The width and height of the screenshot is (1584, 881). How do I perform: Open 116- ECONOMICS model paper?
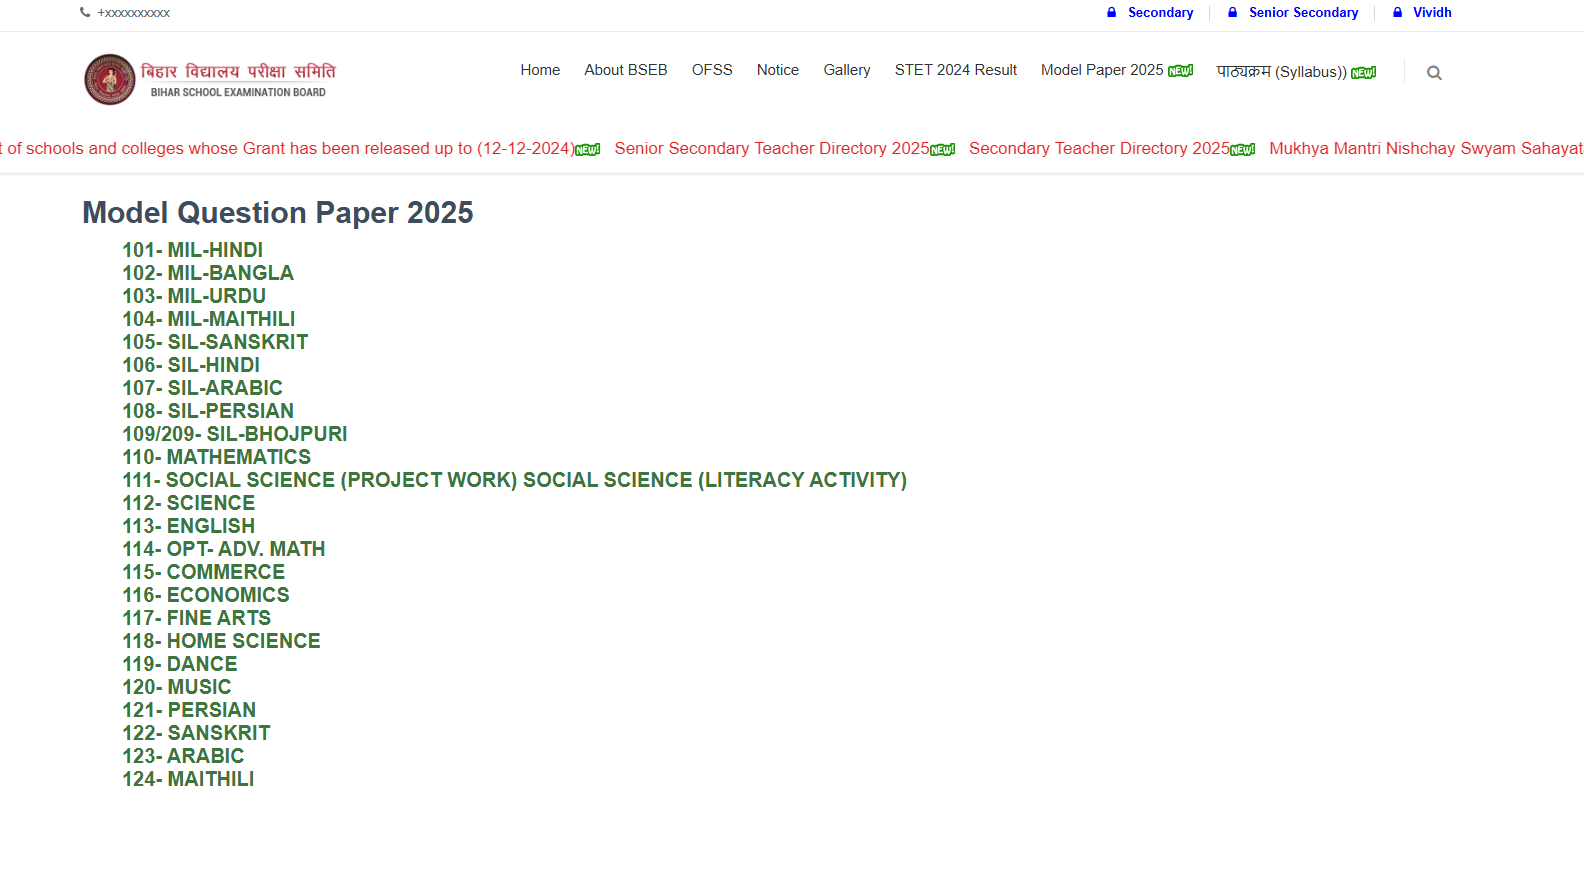click(206, 595)
